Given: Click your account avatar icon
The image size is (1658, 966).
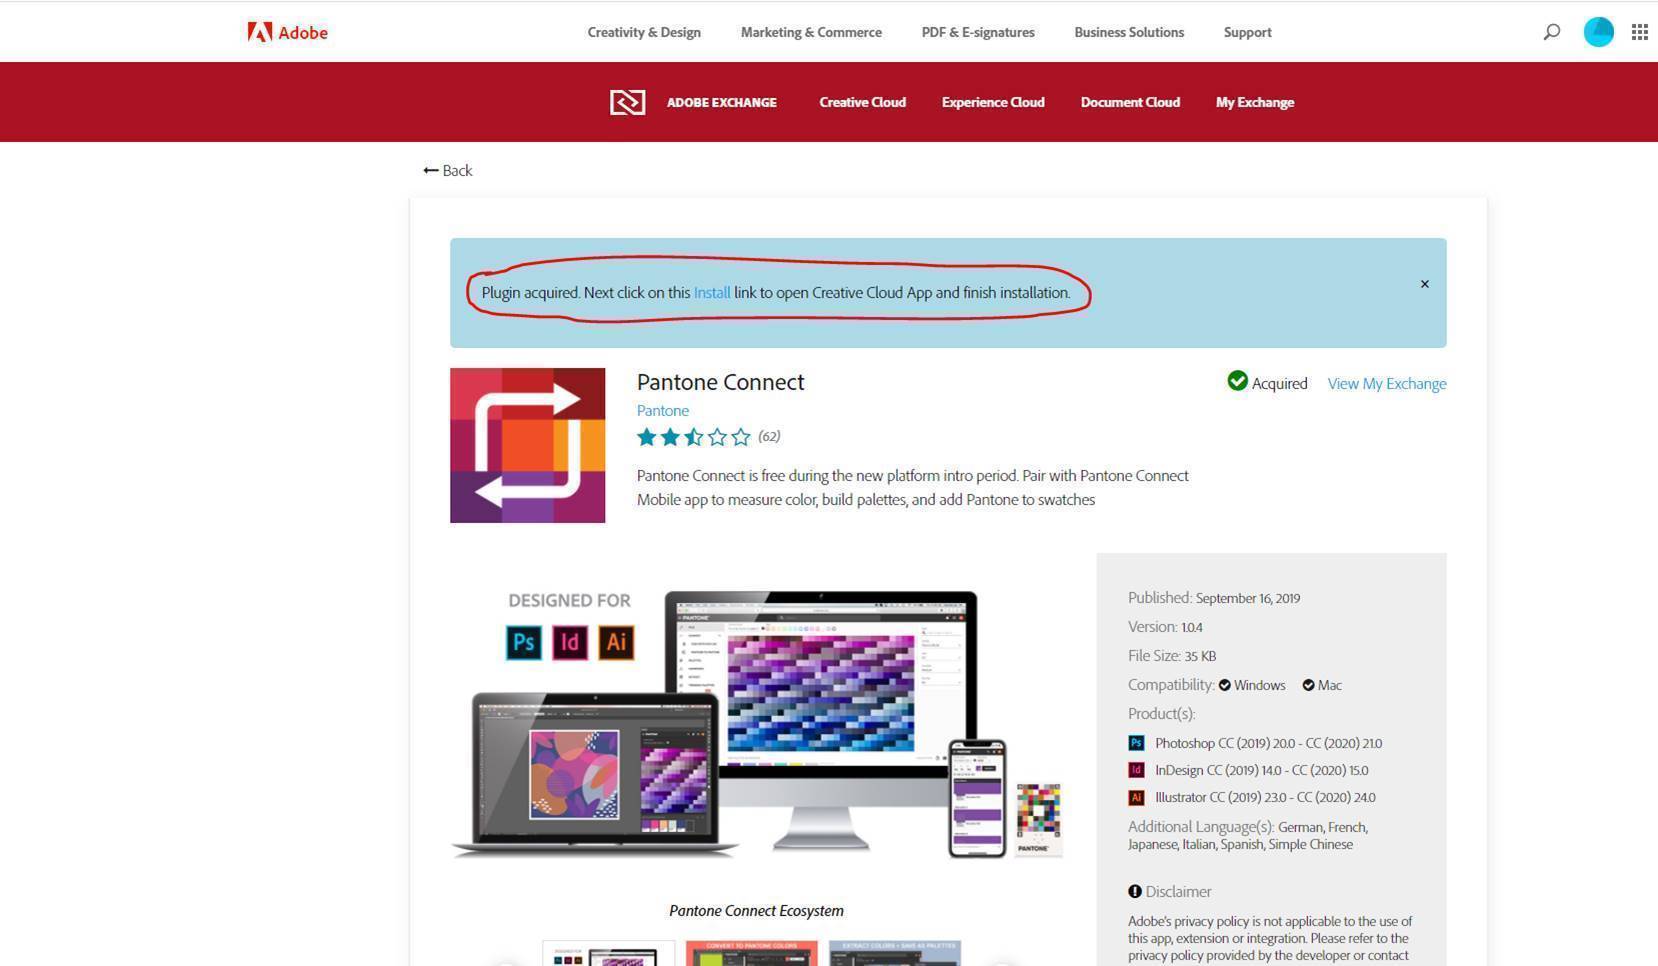Looking at the screenshot, I should point(1598,31).
